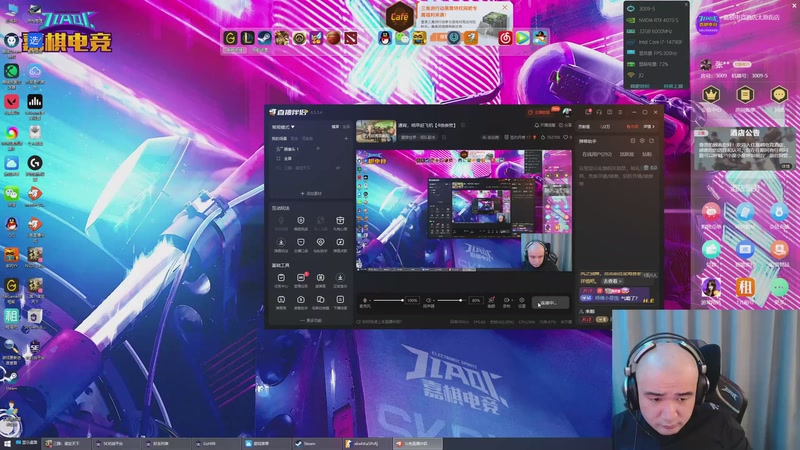The height and width of the screenshot is (450, 800).
Task: Open the desktop WeChat shortcut in the left column
Action: (12, 194)
